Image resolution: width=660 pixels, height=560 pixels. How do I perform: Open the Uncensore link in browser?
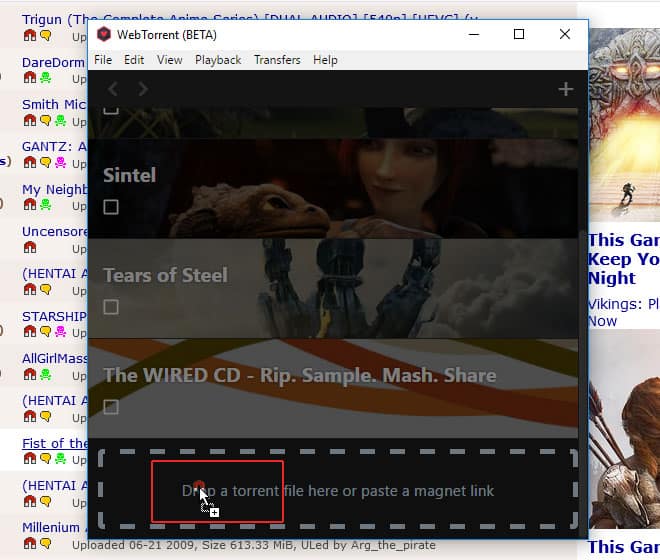(55, 232)
